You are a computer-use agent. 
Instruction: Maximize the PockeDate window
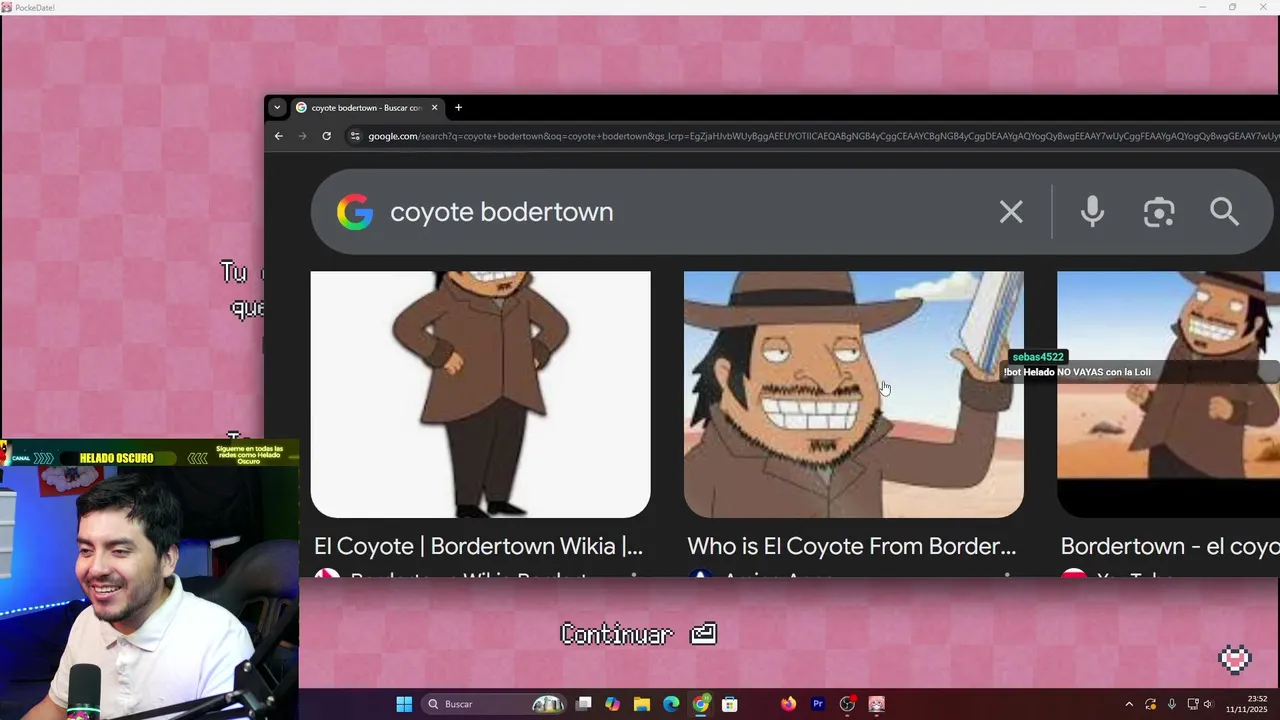(1232, 7)
